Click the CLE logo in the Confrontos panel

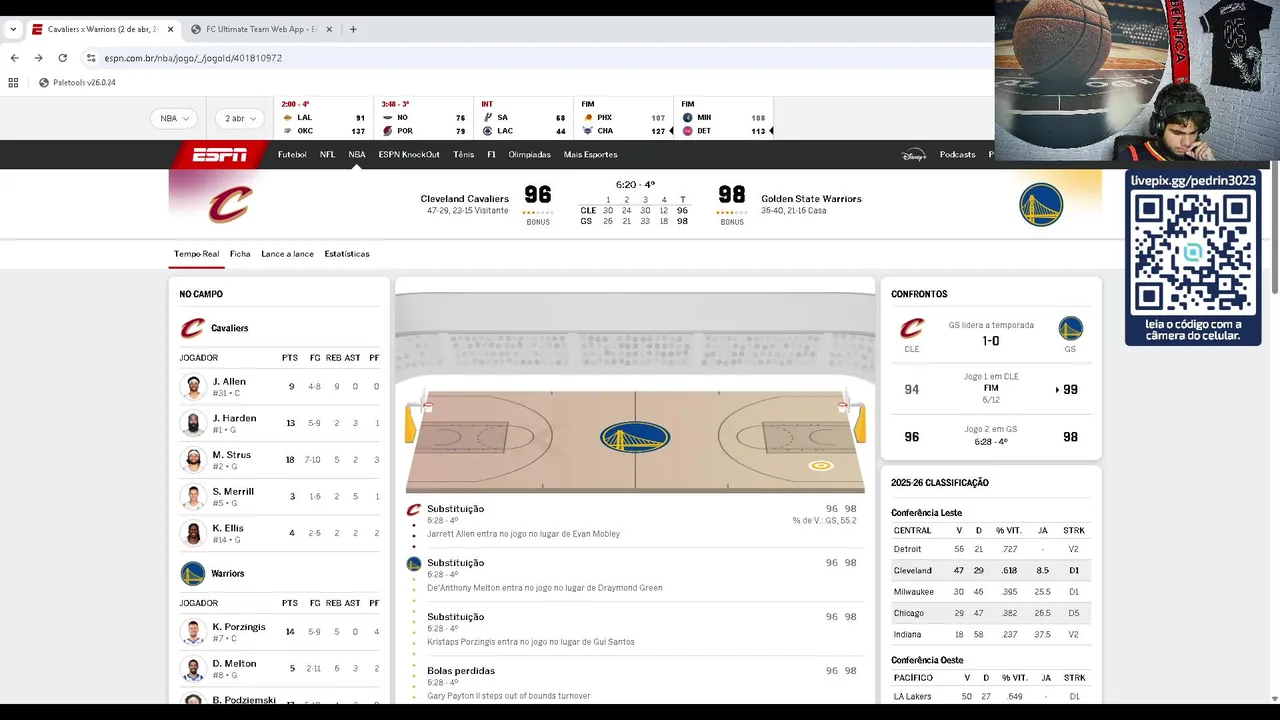pyautogui.click(x=912, y=329)
